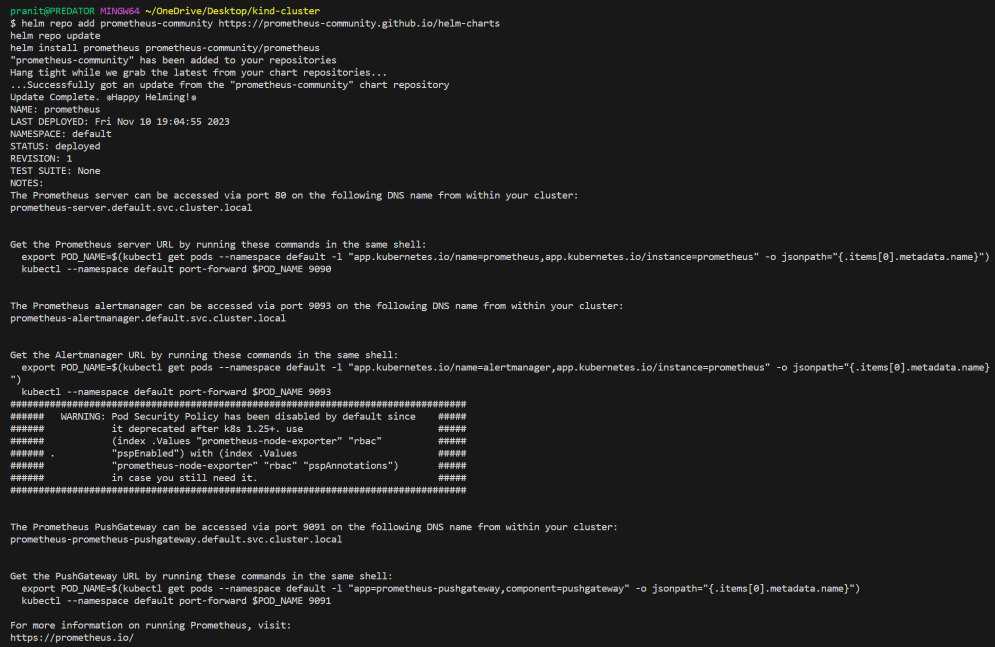995x647 pixels.
Task: Click the 'helm repo update' command line
Action: [x=55, y=35]
